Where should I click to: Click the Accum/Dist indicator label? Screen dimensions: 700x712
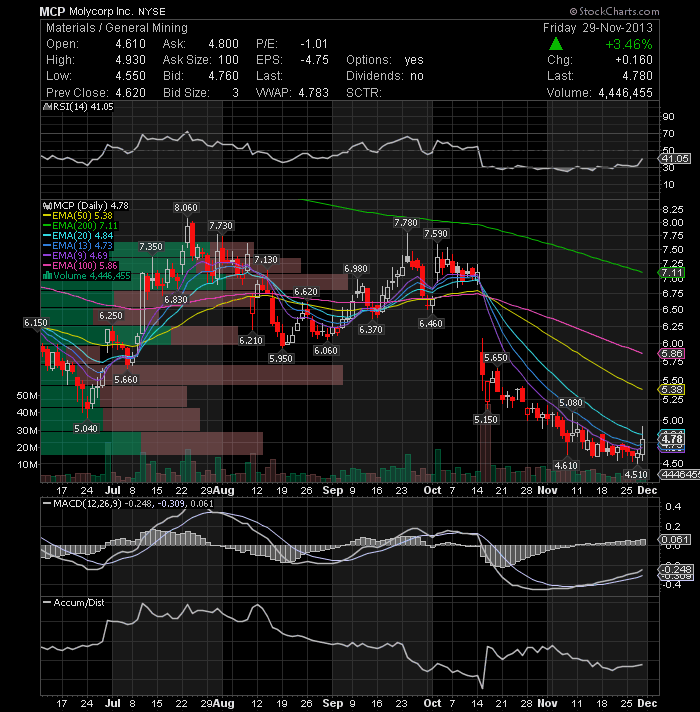point(79,603)
